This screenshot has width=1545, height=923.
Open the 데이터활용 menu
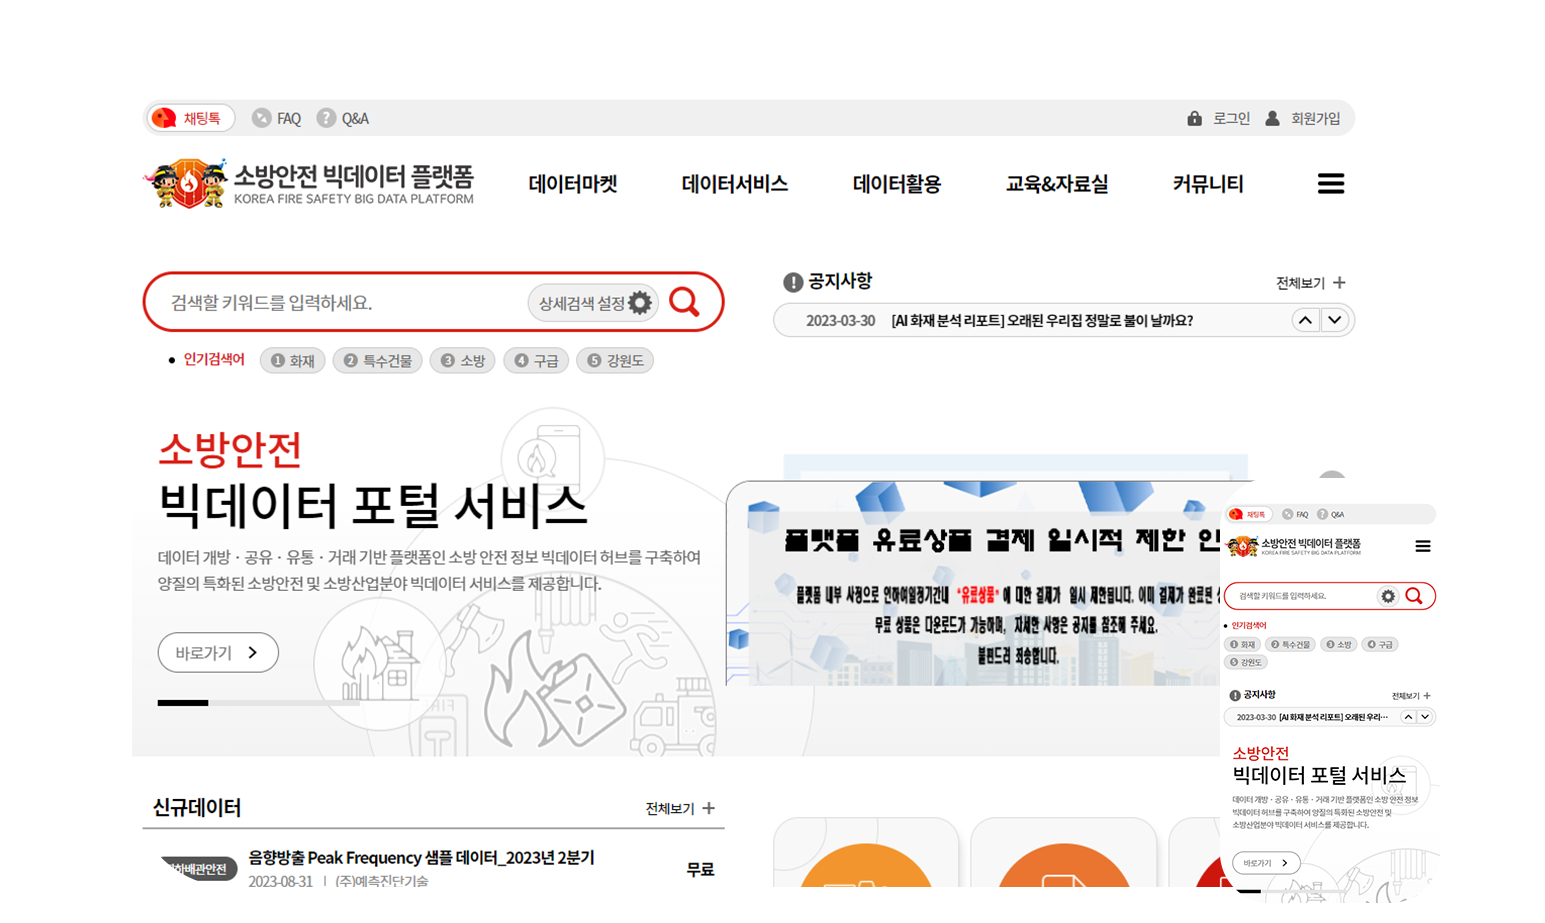click(897, 184)
